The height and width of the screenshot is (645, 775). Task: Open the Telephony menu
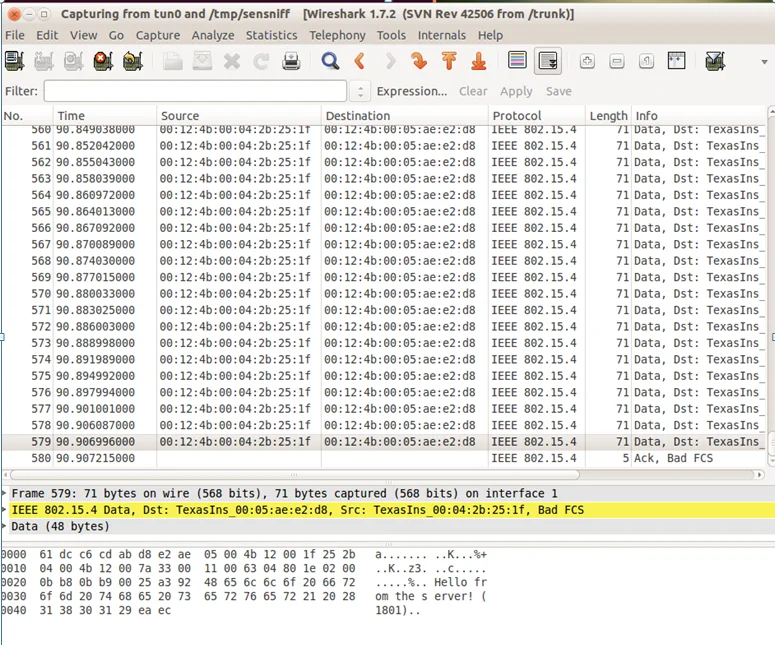pos(337,35)
